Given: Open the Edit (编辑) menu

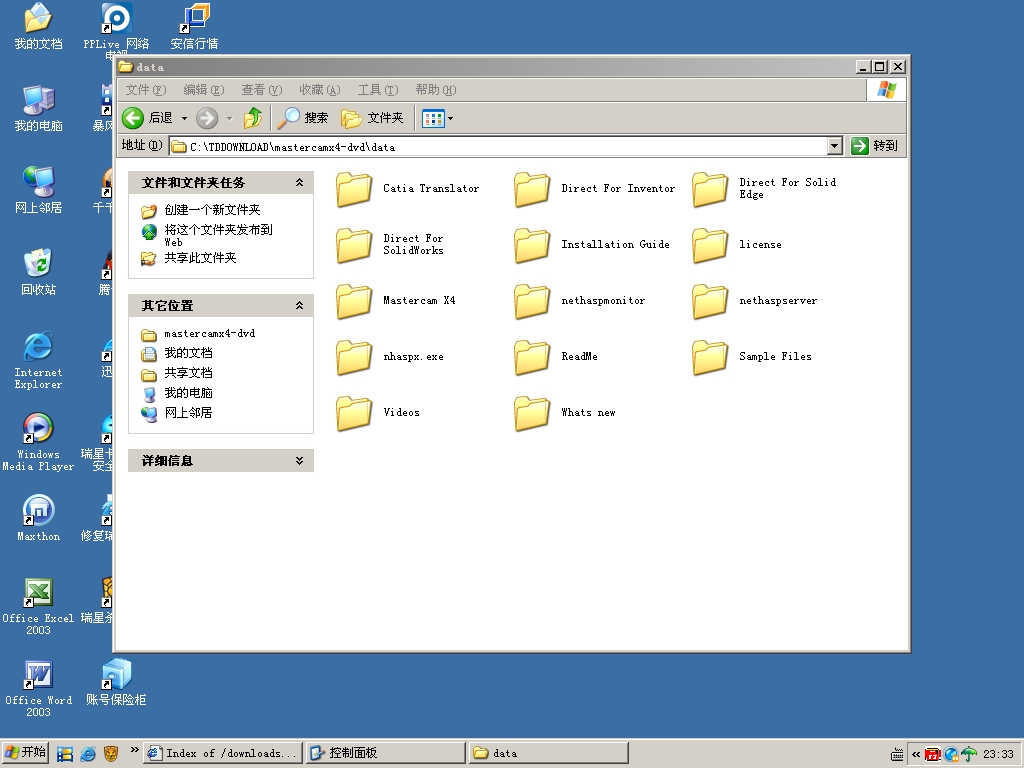Looking at the screenshot, I should click(204, 90).
